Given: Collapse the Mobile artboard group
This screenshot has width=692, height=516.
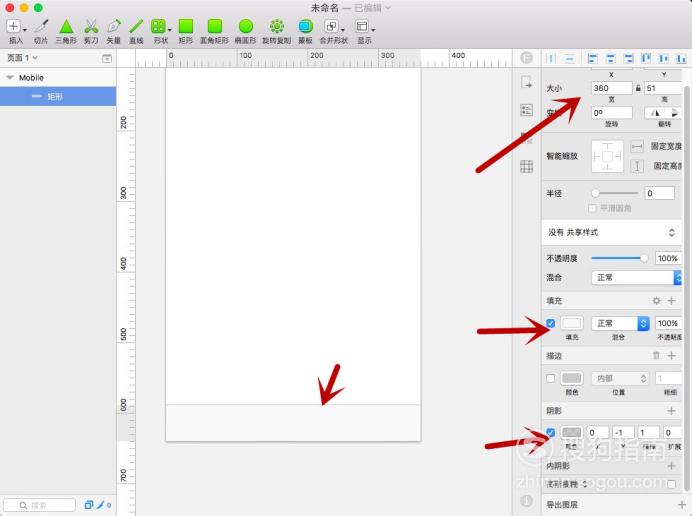Looking at the screenshot, I should tap(10, 78).
